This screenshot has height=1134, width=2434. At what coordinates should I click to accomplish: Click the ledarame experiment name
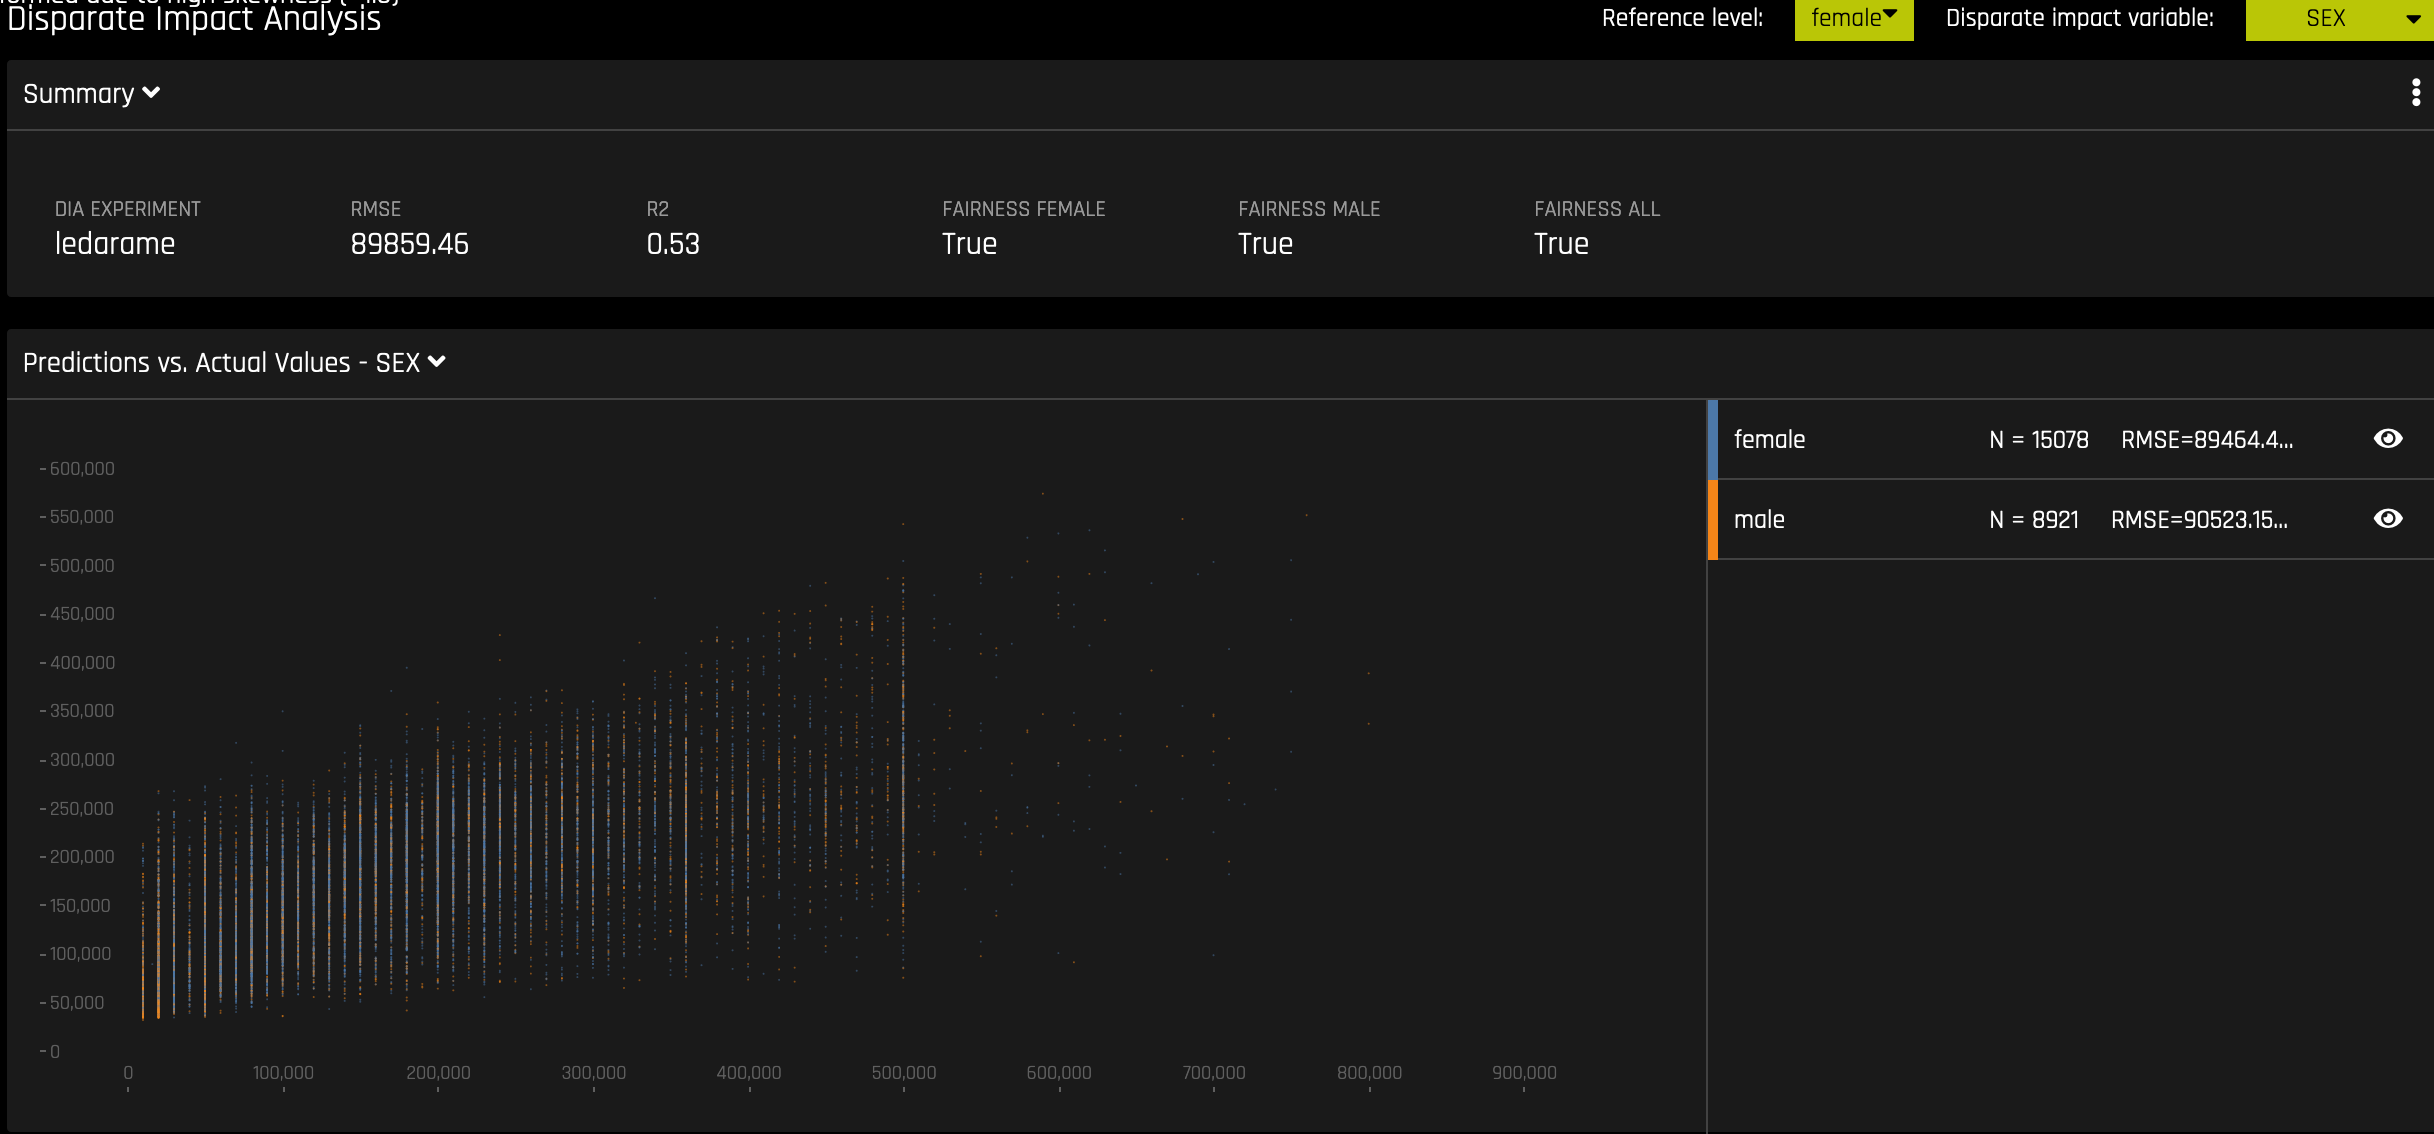pos(115,244)
